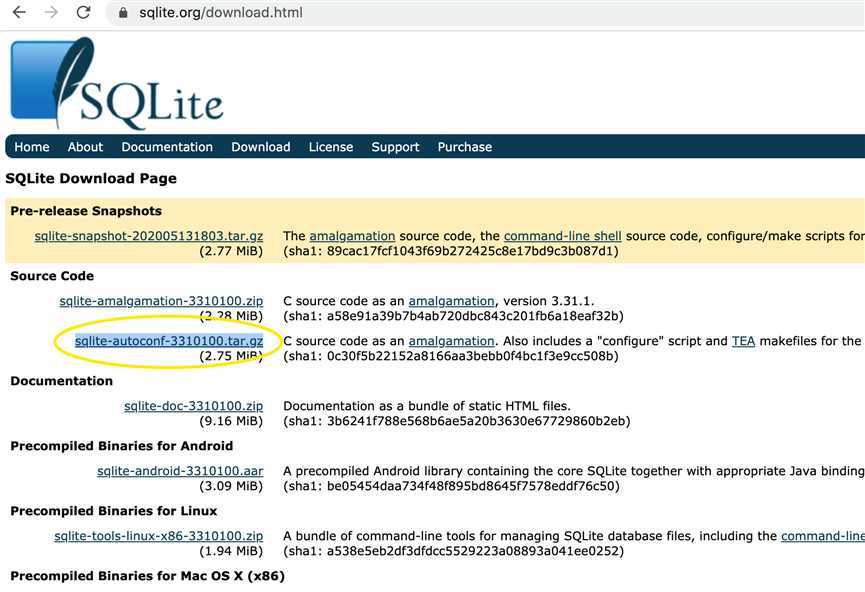Click the sha1 a58e91a3 hash text
This screenshot has height=592, width=865.
[x=453, y=316]
